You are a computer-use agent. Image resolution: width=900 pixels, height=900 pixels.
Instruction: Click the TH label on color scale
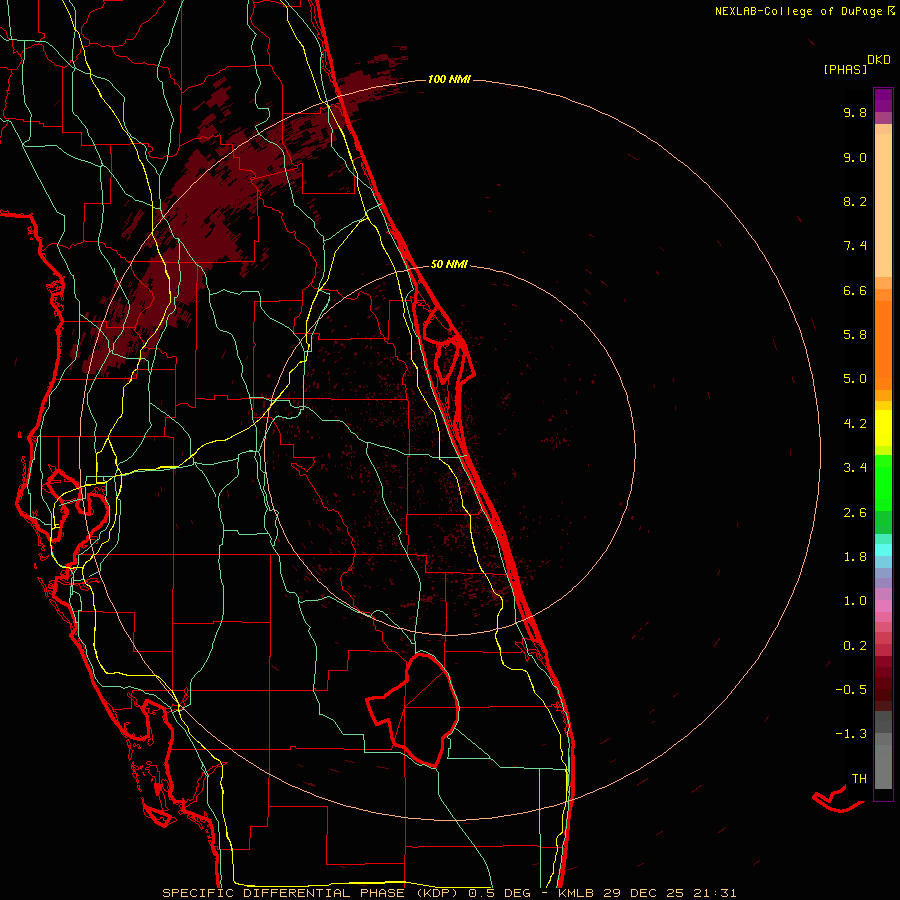pos(859,779)
